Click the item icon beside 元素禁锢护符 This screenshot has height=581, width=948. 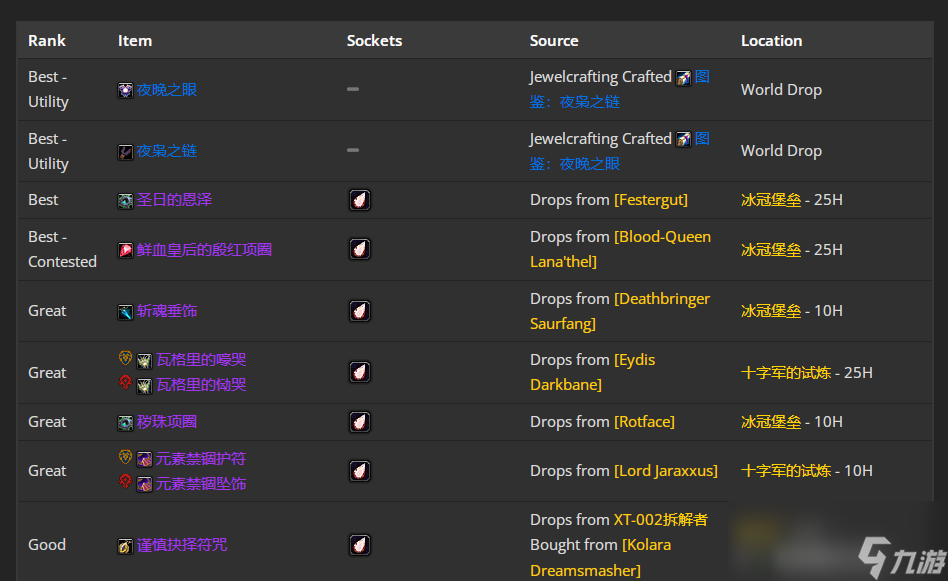tap(144, 459)
